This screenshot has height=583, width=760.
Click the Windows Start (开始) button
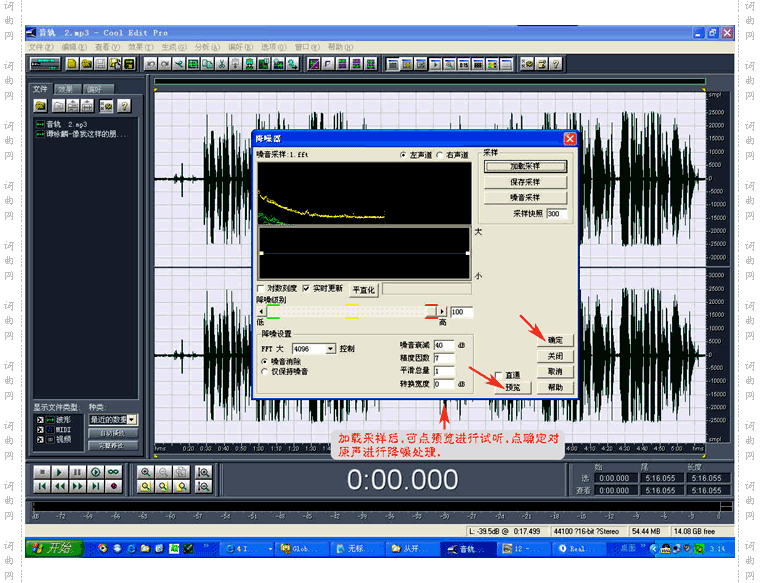55,549
